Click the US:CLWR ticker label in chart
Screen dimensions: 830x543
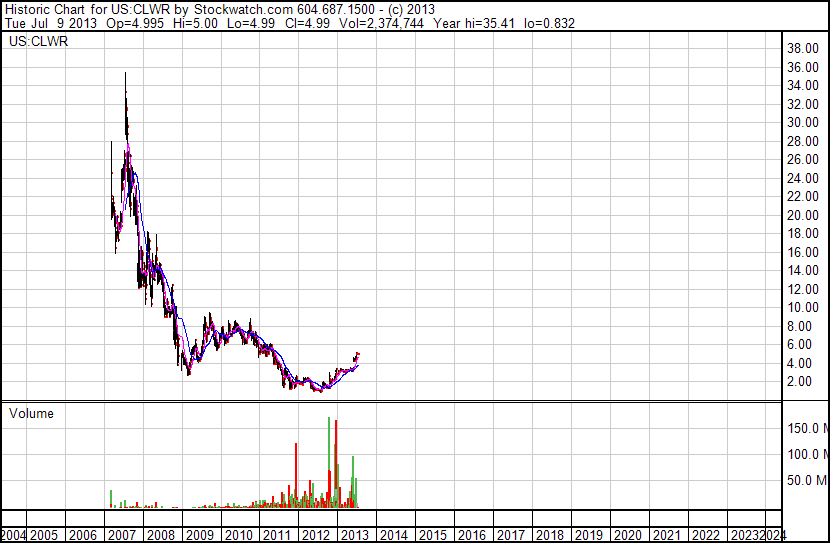coord(39,41)
